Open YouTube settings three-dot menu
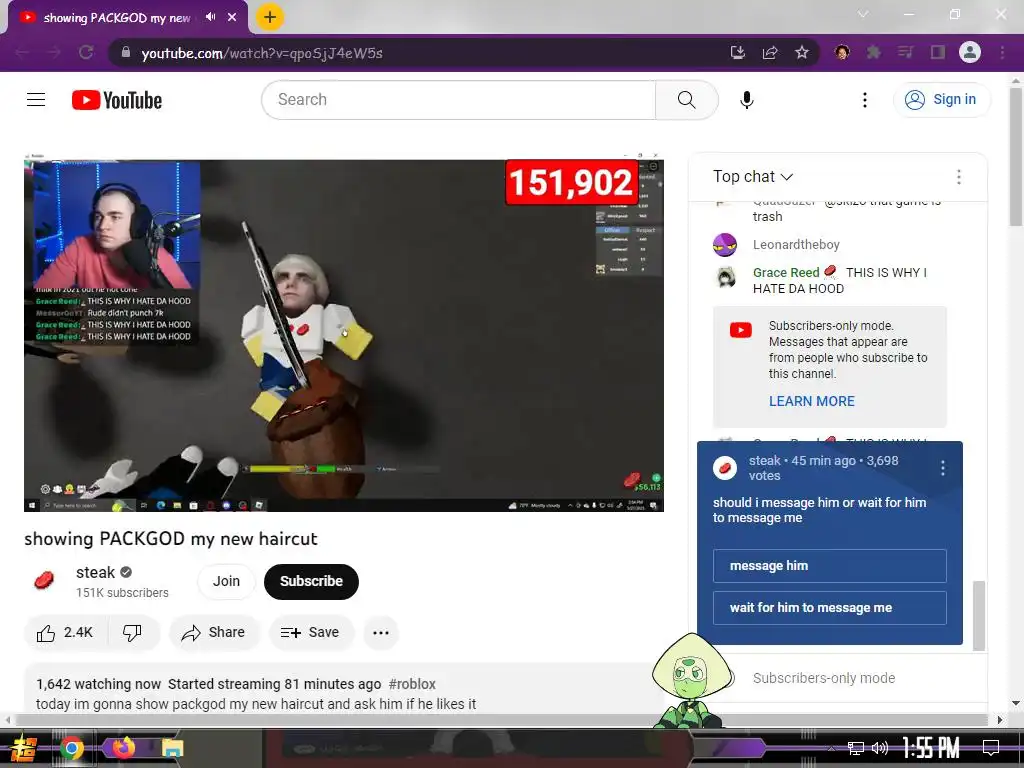The height and width of the screenshot is (768, 1024). click(865, 100)
